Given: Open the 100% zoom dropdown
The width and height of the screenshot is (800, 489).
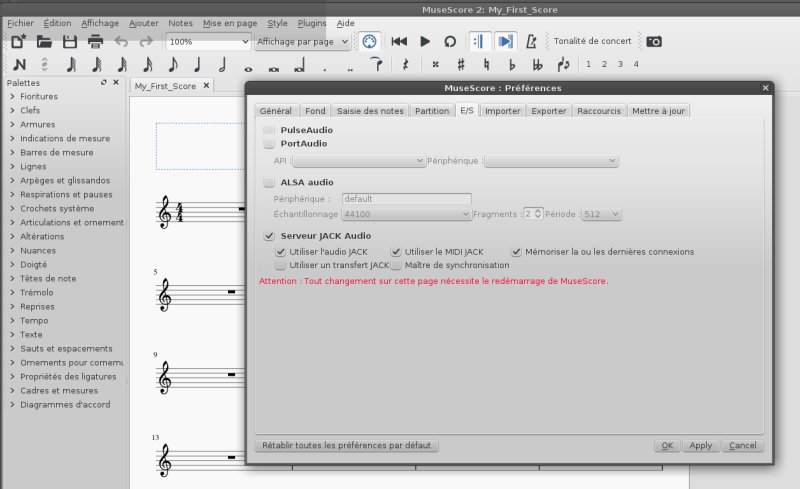Looking at the screenshot, I should tap(209, 42).
